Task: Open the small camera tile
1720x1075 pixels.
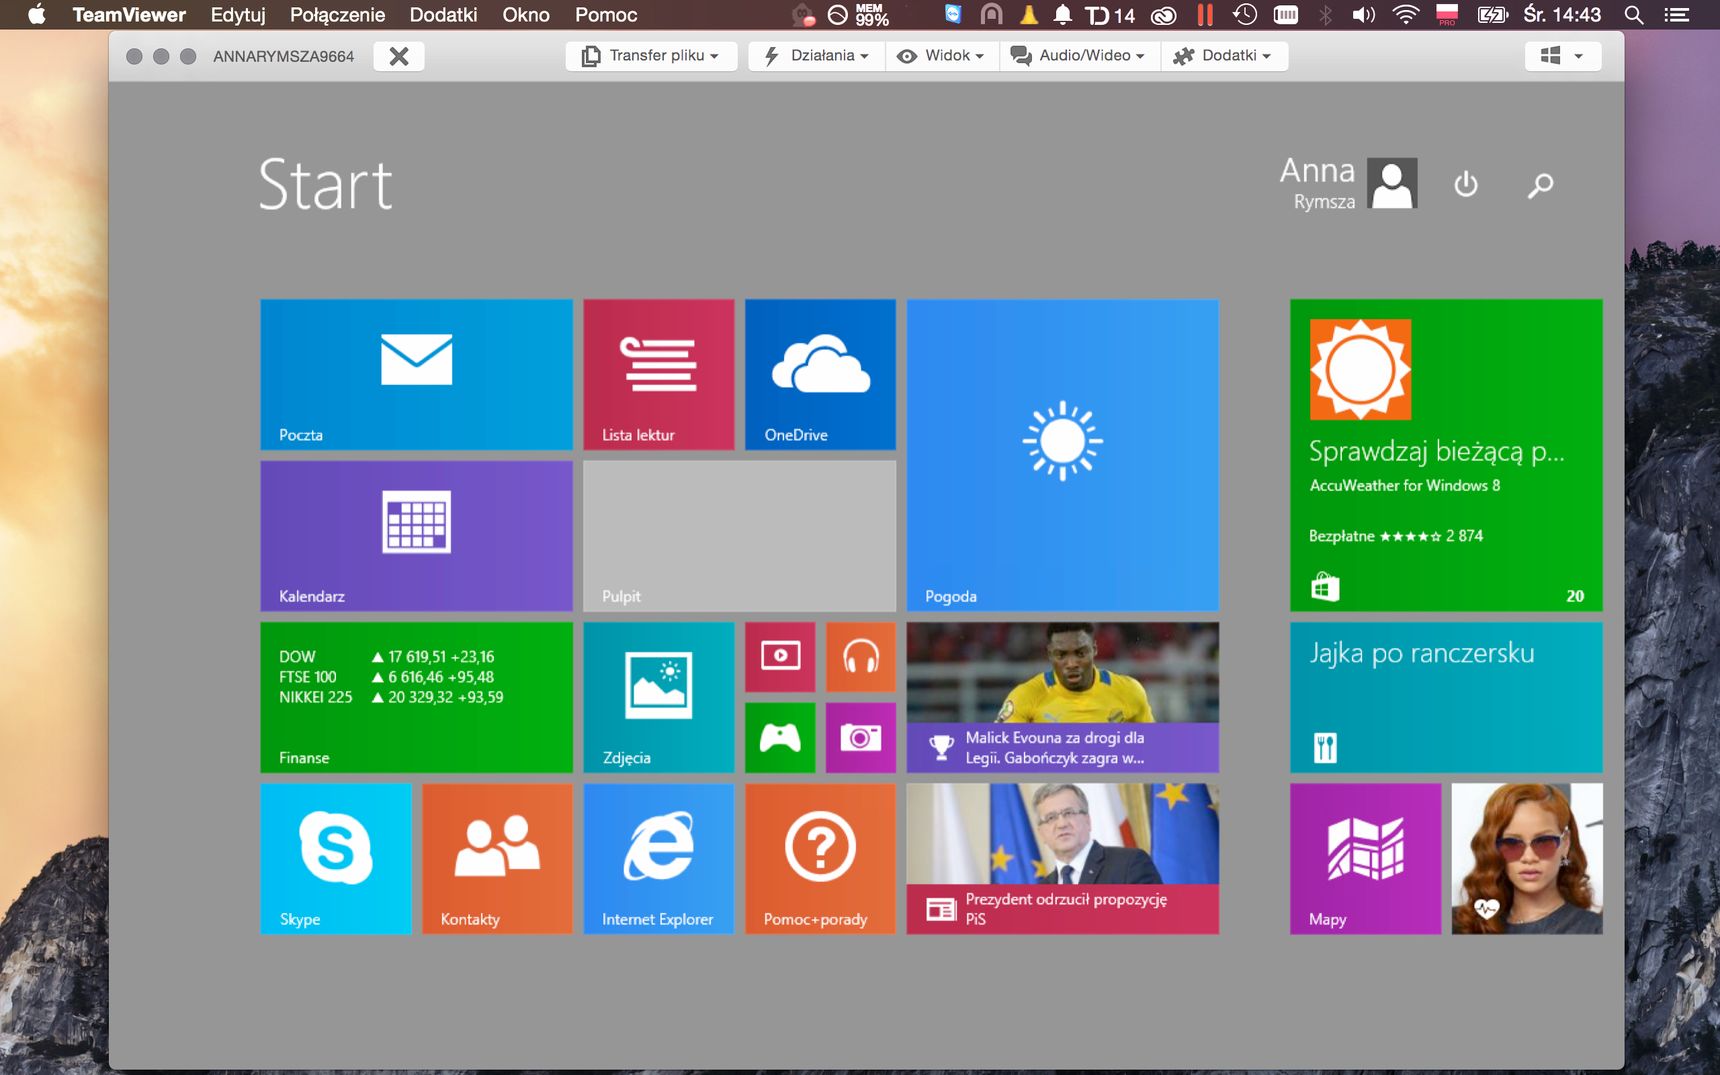Action: click(861, 738)
